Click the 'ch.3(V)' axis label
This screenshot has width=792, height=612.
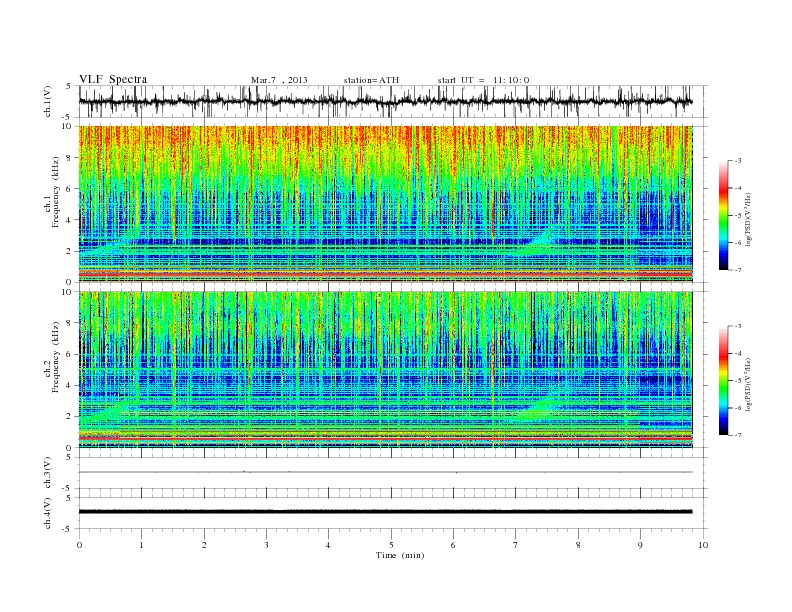click(x=48, y=473)
